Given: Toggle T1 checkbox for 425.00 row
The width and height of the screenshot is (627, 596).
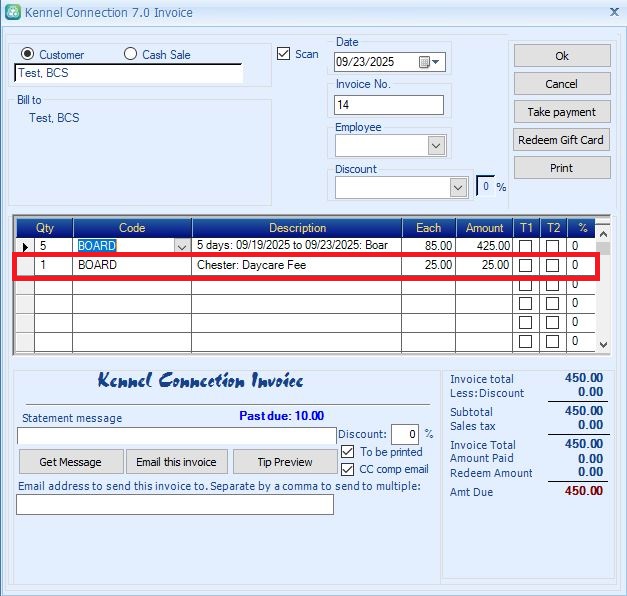Looking at the screenshot, I should [x=525, y=246].
